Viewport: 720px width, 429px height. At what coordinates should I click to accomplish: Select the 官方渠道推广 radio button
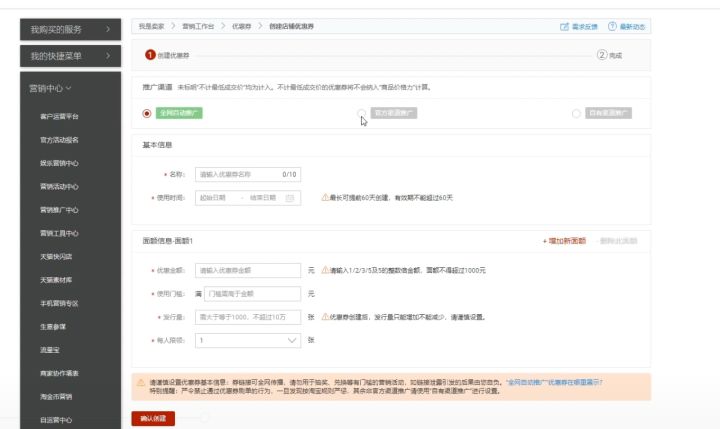(x=361, y=113)
